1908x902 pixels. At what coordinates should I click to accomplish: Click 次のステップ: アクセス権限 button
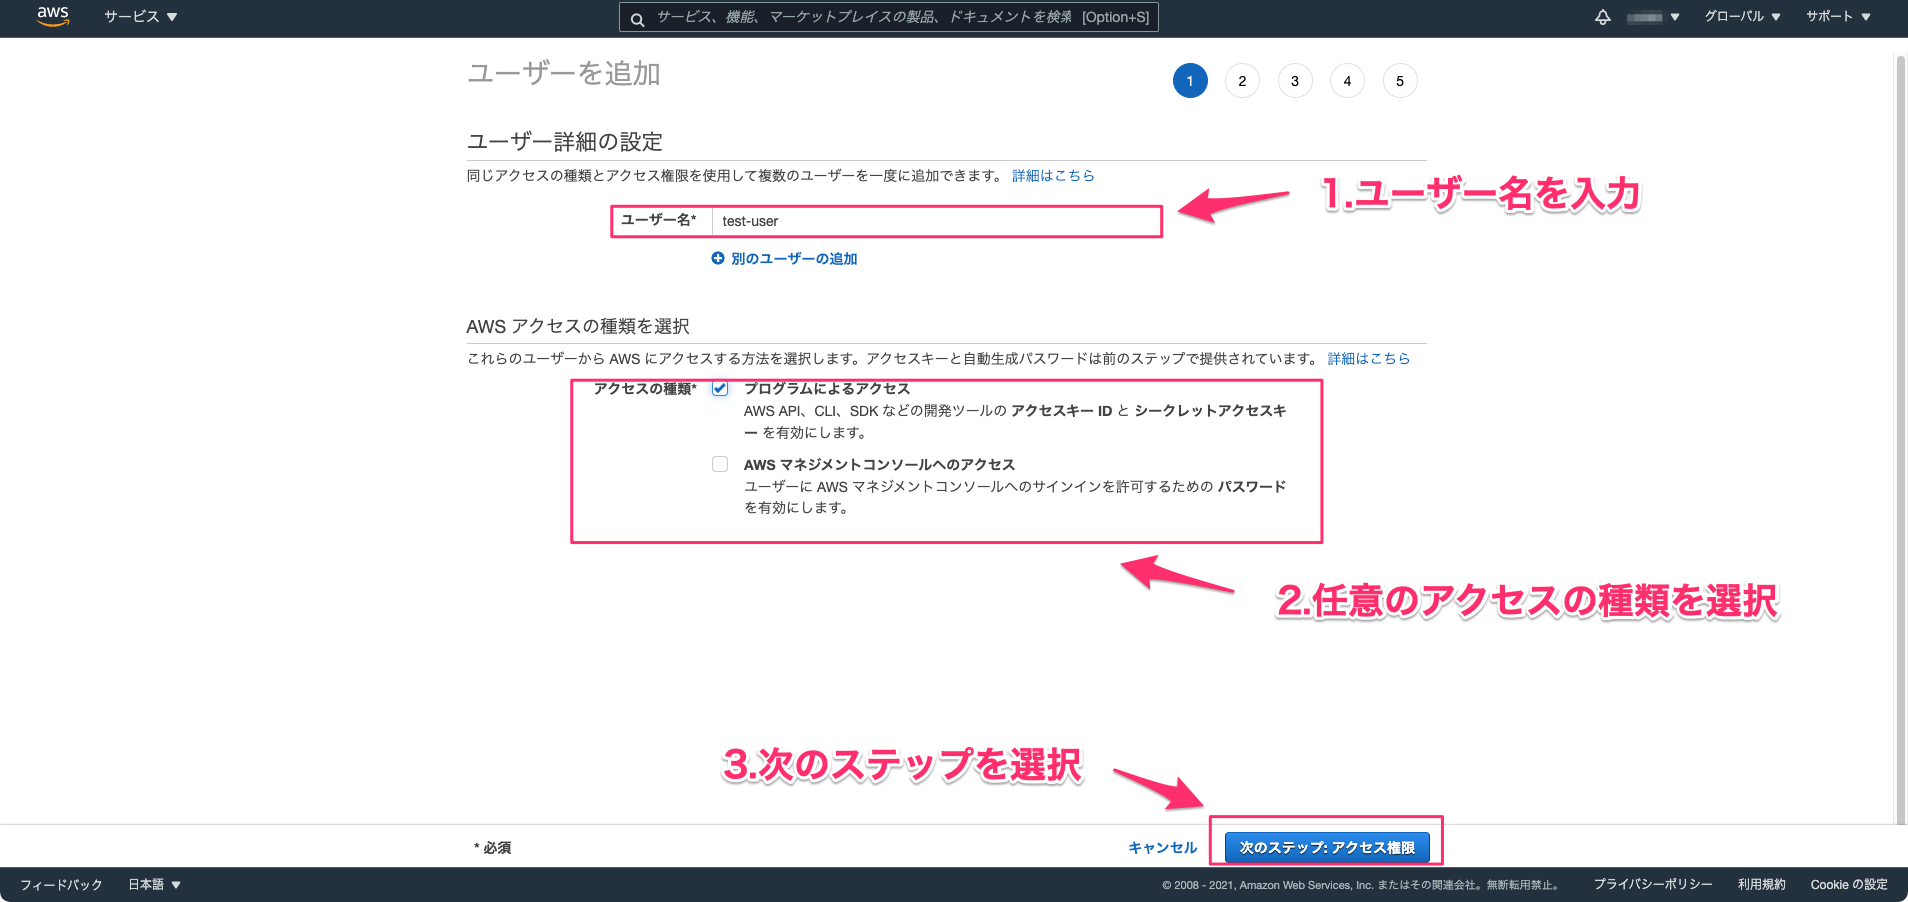[x=1327, y=847]
